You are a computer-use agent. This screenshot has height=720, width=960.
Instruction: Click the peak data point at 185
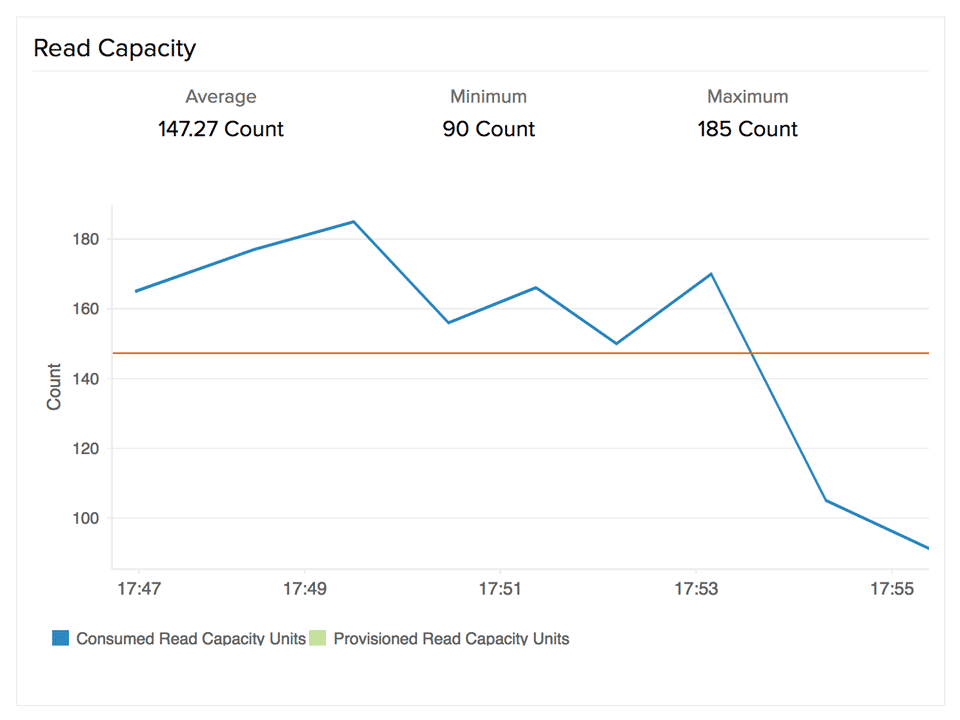[x=353, y=221]
